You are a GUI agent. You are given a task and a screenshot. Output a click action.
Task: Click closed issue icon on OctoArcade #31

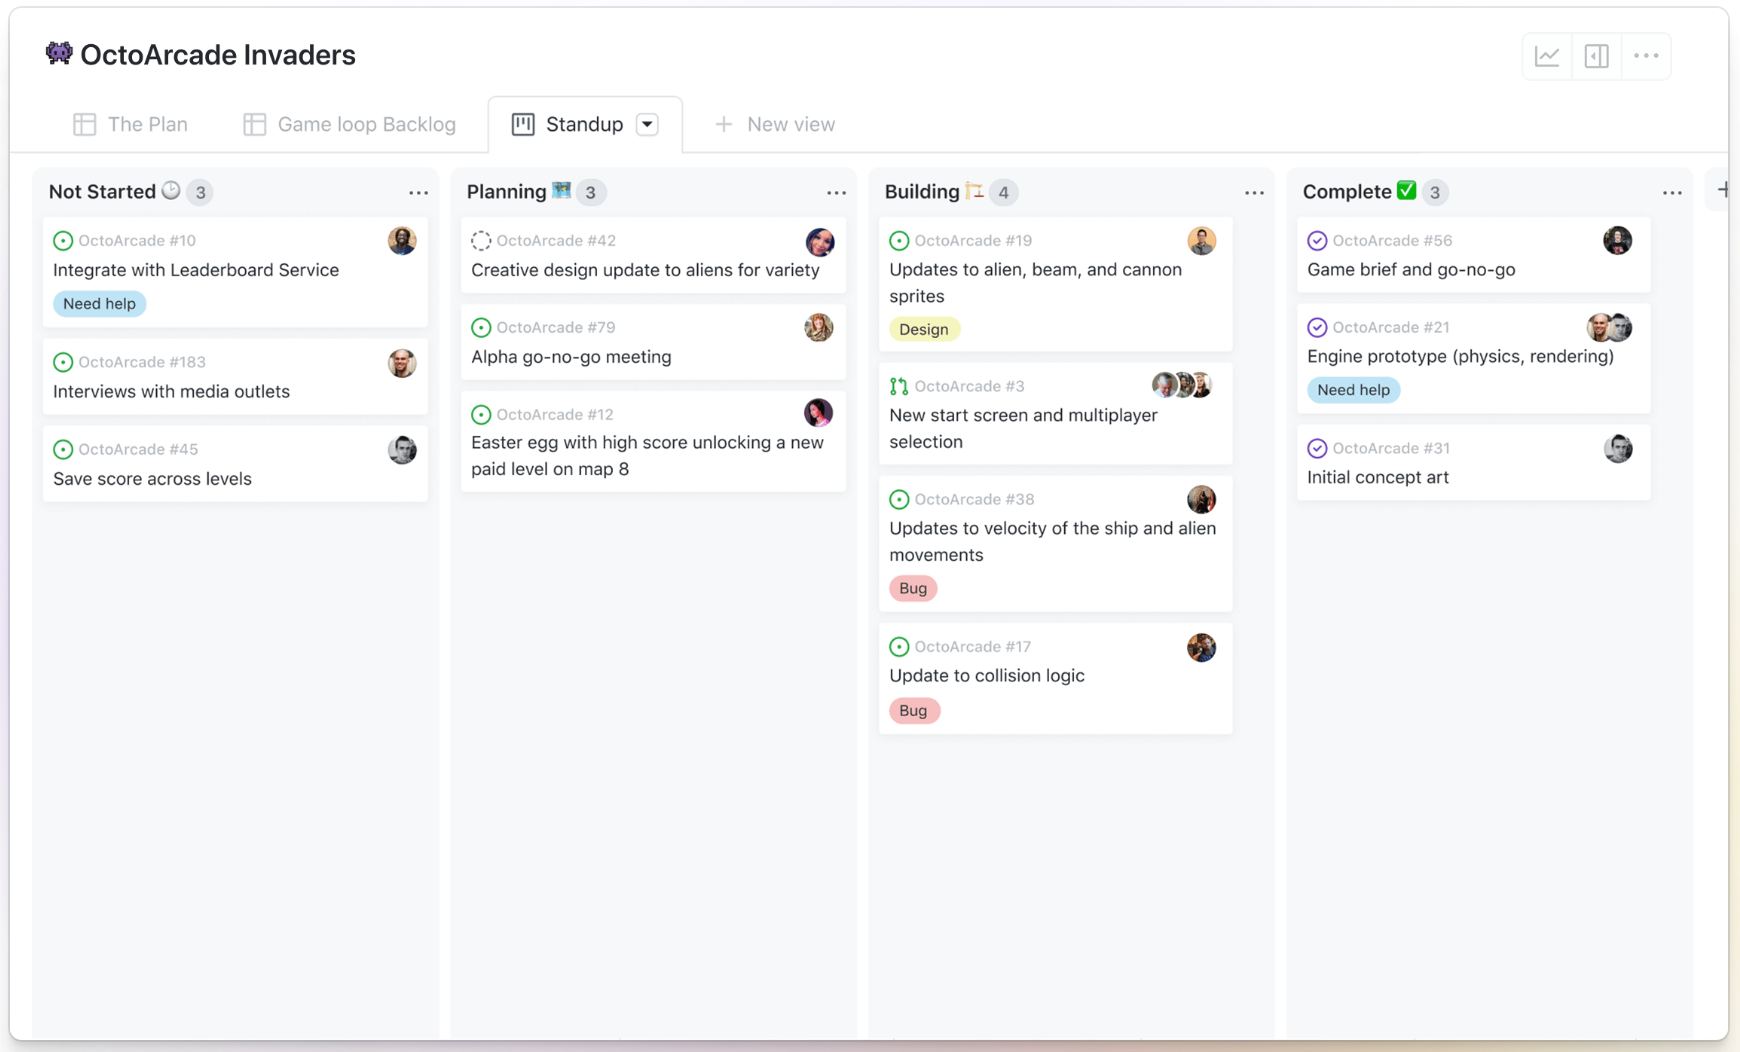(x=1317, y=448)
